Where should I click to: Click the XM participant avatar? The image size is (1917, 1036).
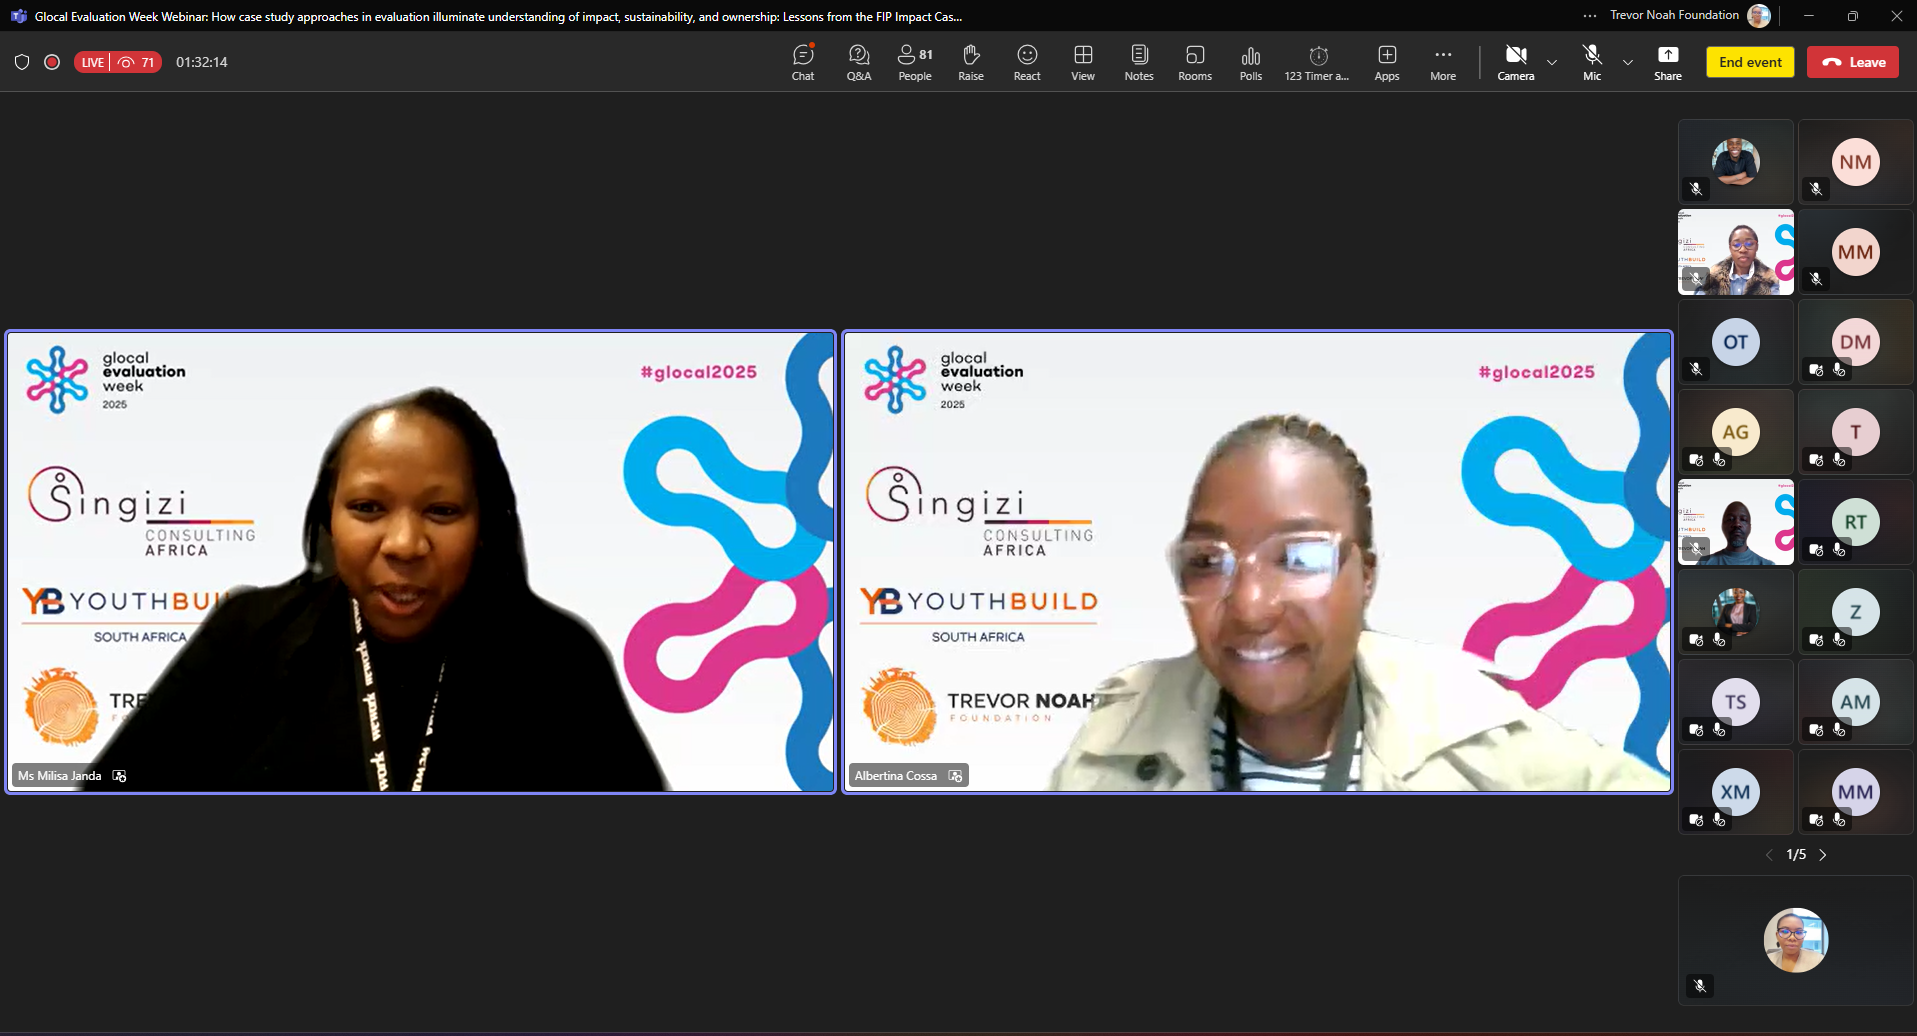coord(1736,792)
